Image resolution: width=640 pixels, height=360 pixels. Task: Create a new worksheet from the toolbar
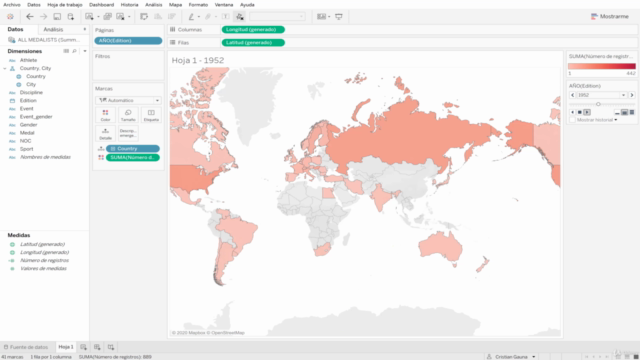pos(89,17)
